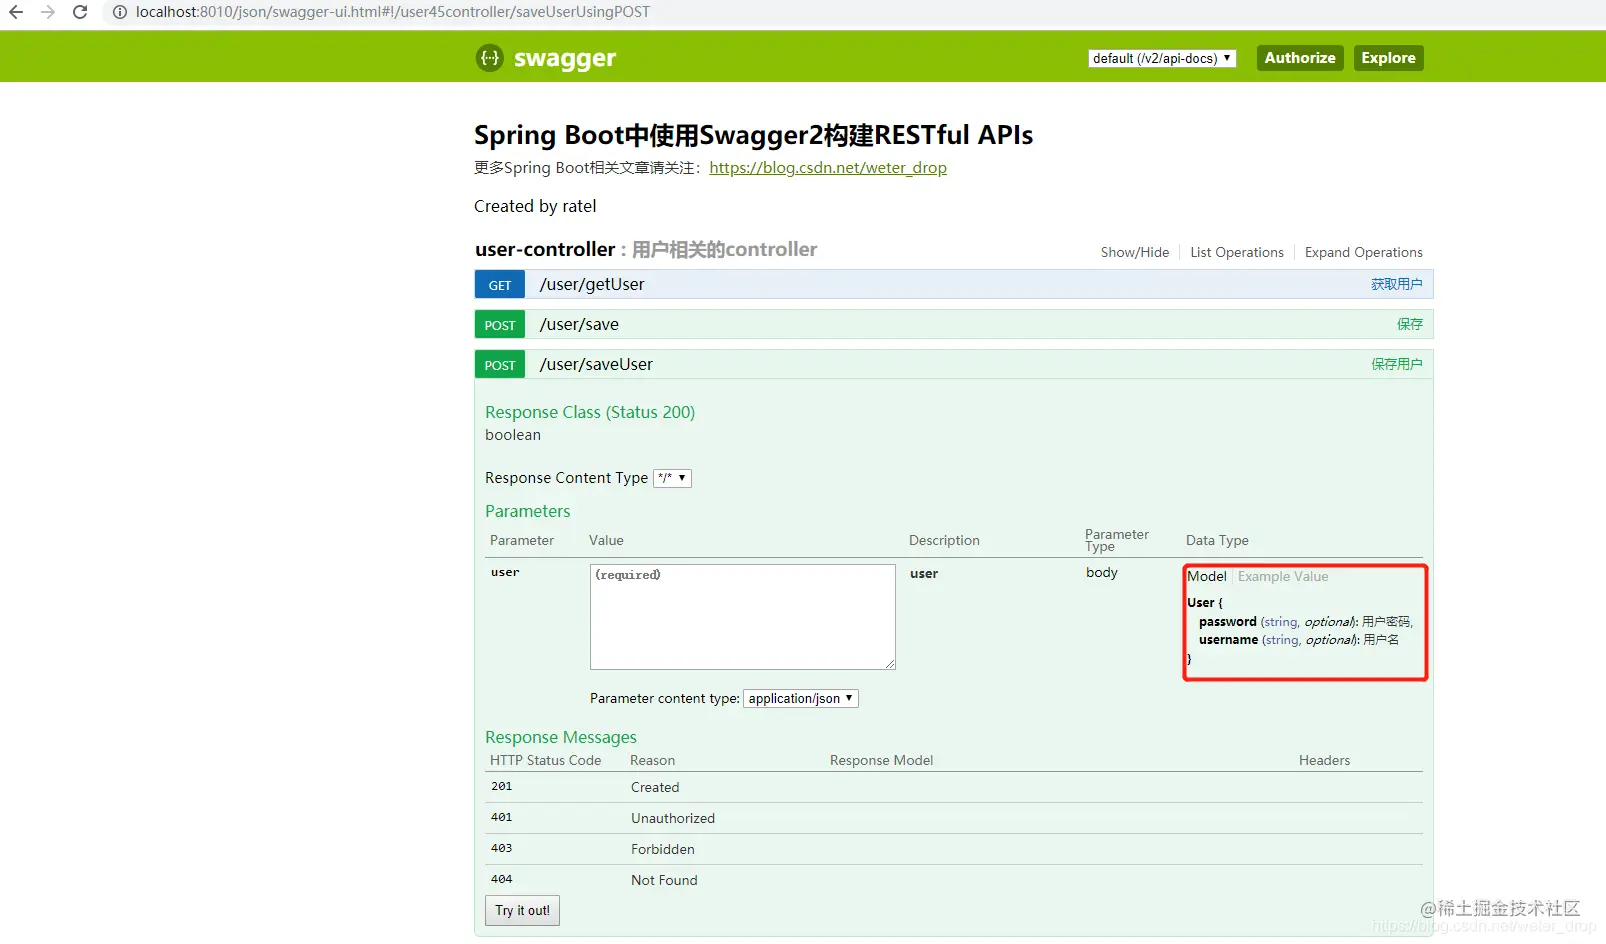Click the 保存用户 summary text

click(1397, 364)
